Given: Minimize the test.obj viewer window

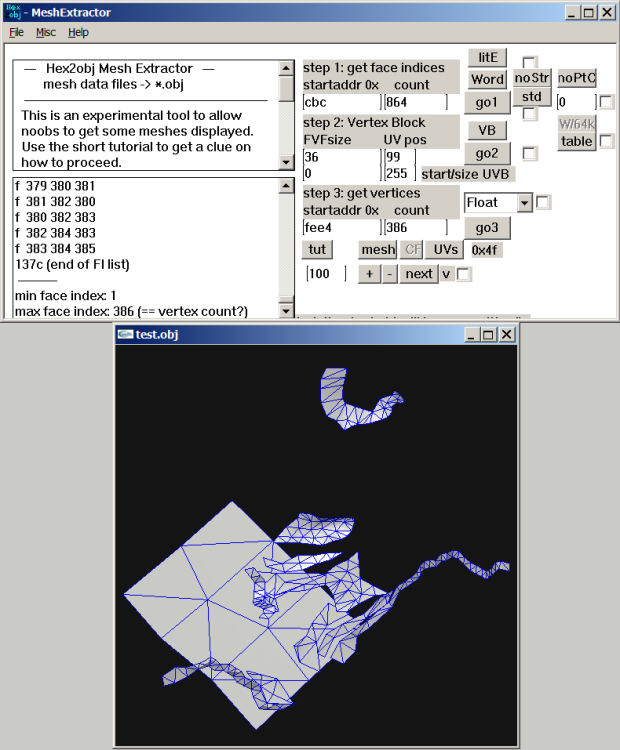Looking at the screenshot, I should pos(471,334).
